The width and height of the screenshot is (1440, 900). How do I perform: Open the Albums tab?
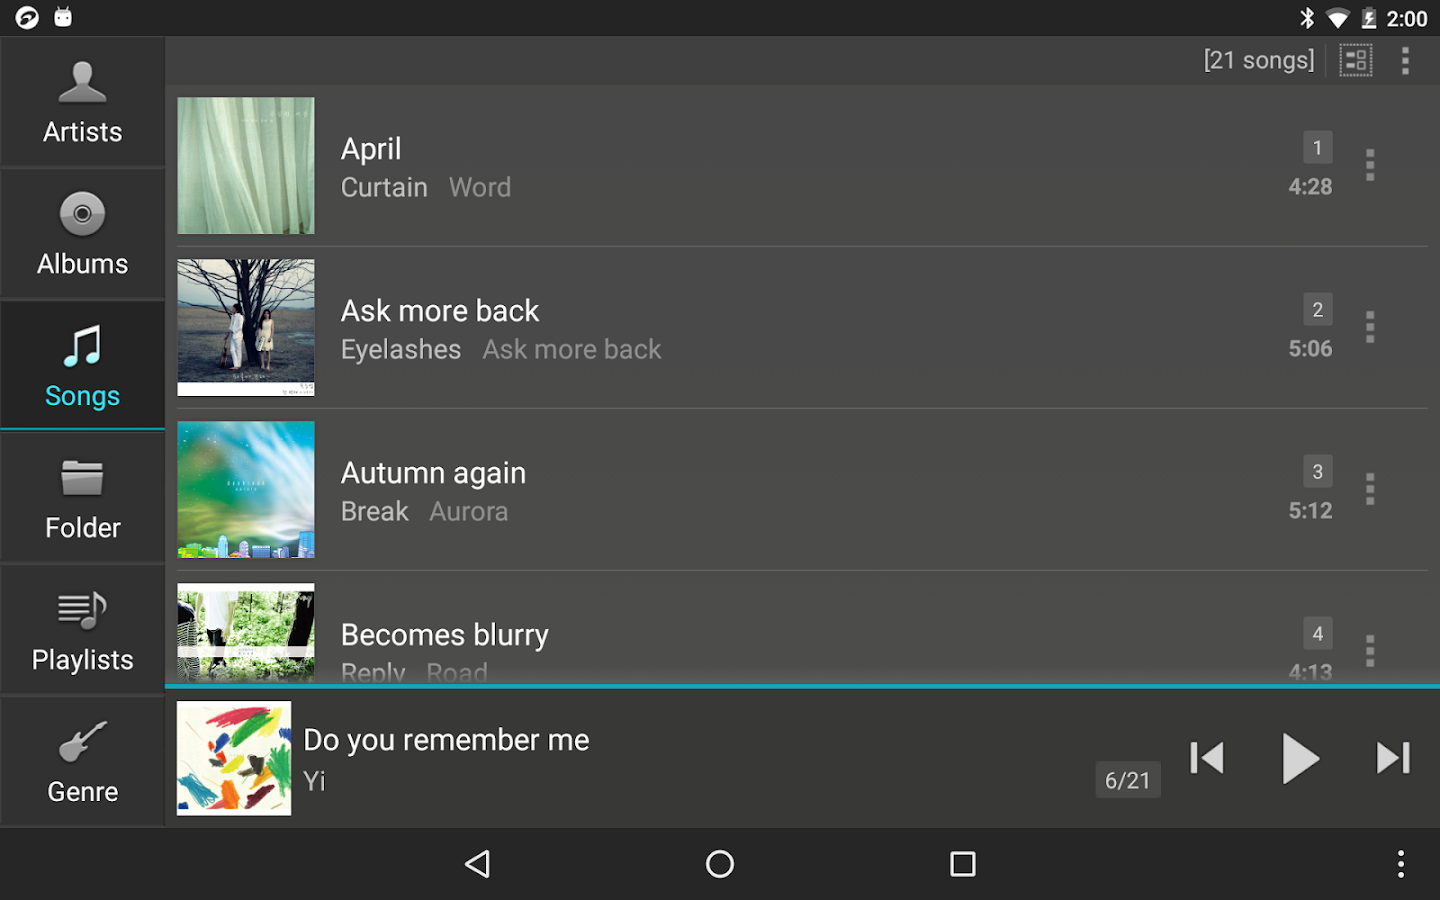82,234
